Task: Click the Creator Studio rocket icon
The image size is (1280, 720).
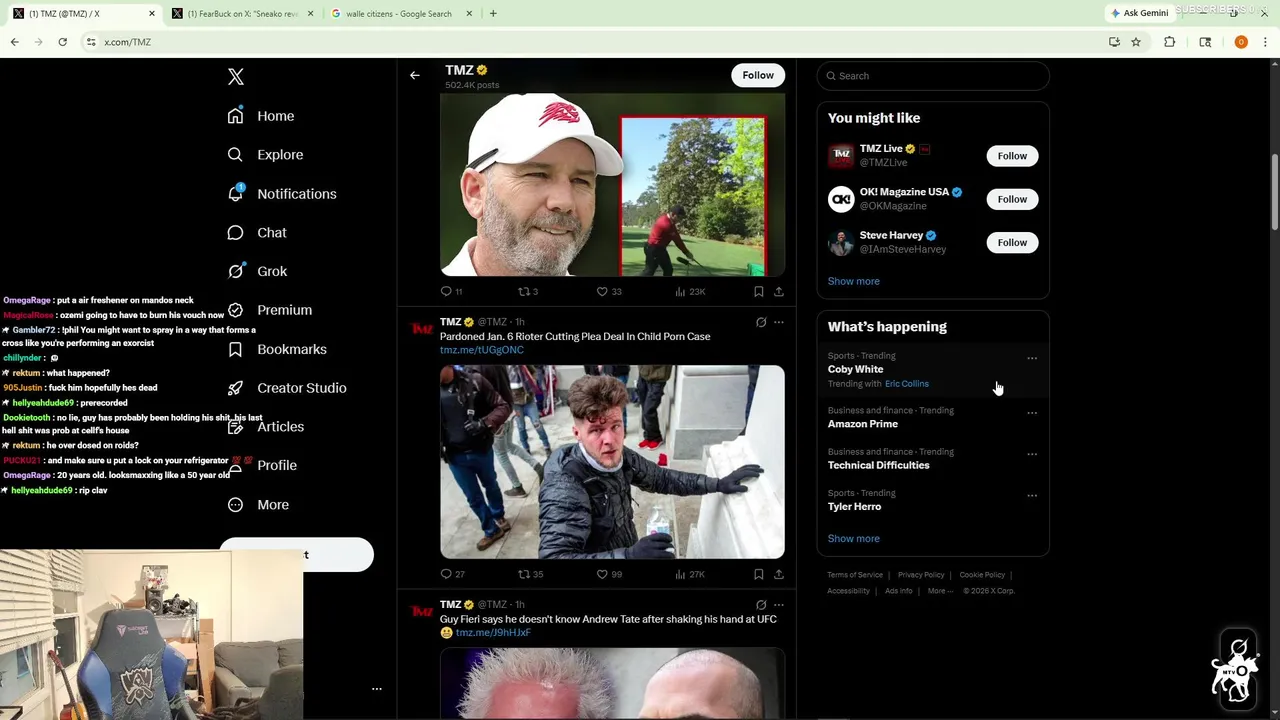Action: point(235,388)
